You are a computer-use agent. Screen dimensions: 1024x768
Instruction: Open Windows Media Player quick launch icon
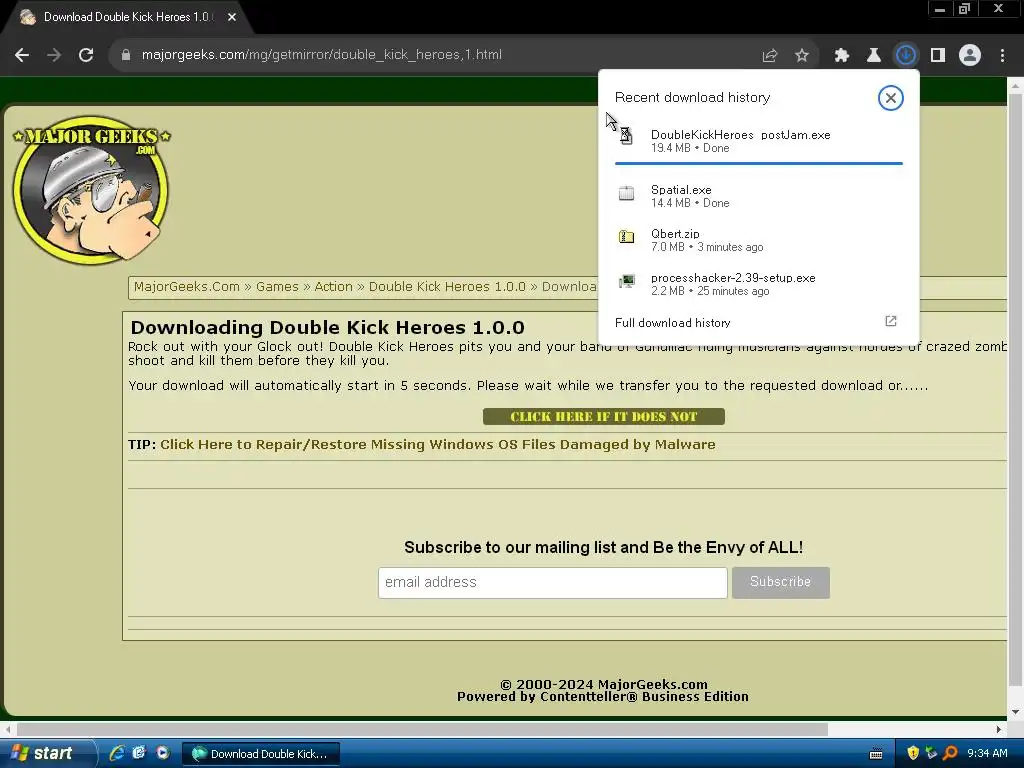[162, 753]
